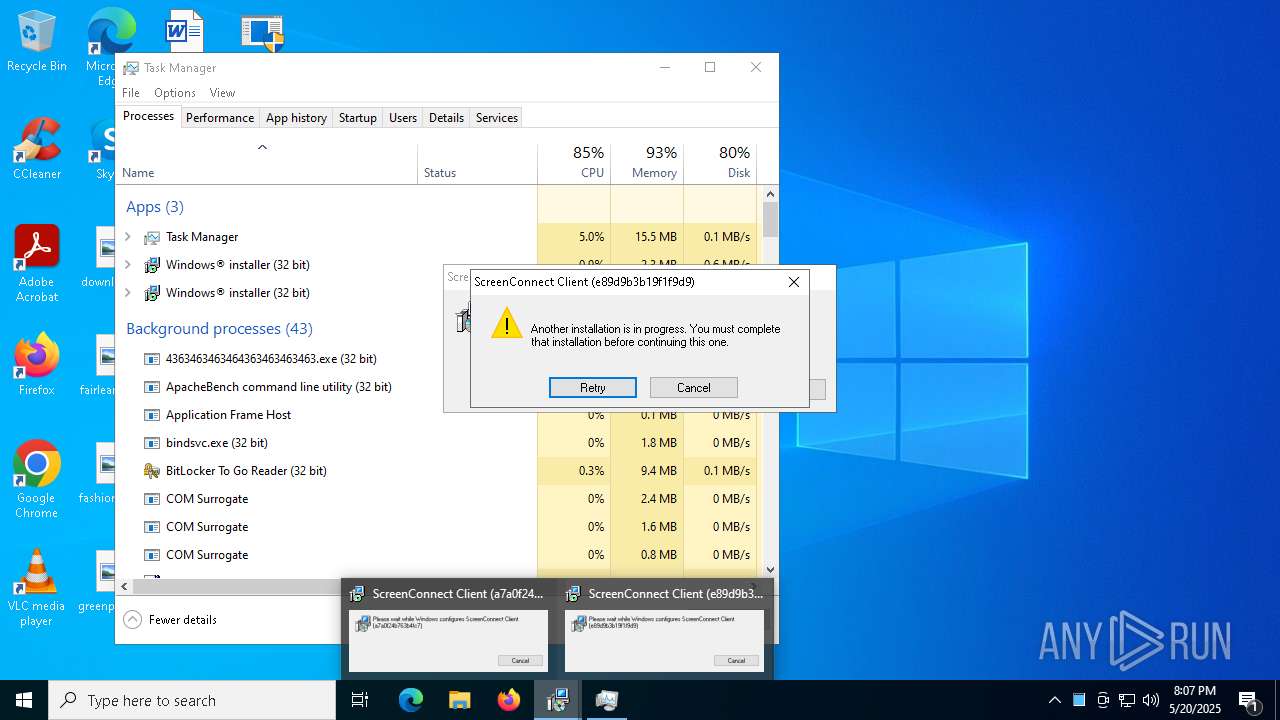Sort by Memory column header
Screen dimensions: 1280x720
pos(647,164)
